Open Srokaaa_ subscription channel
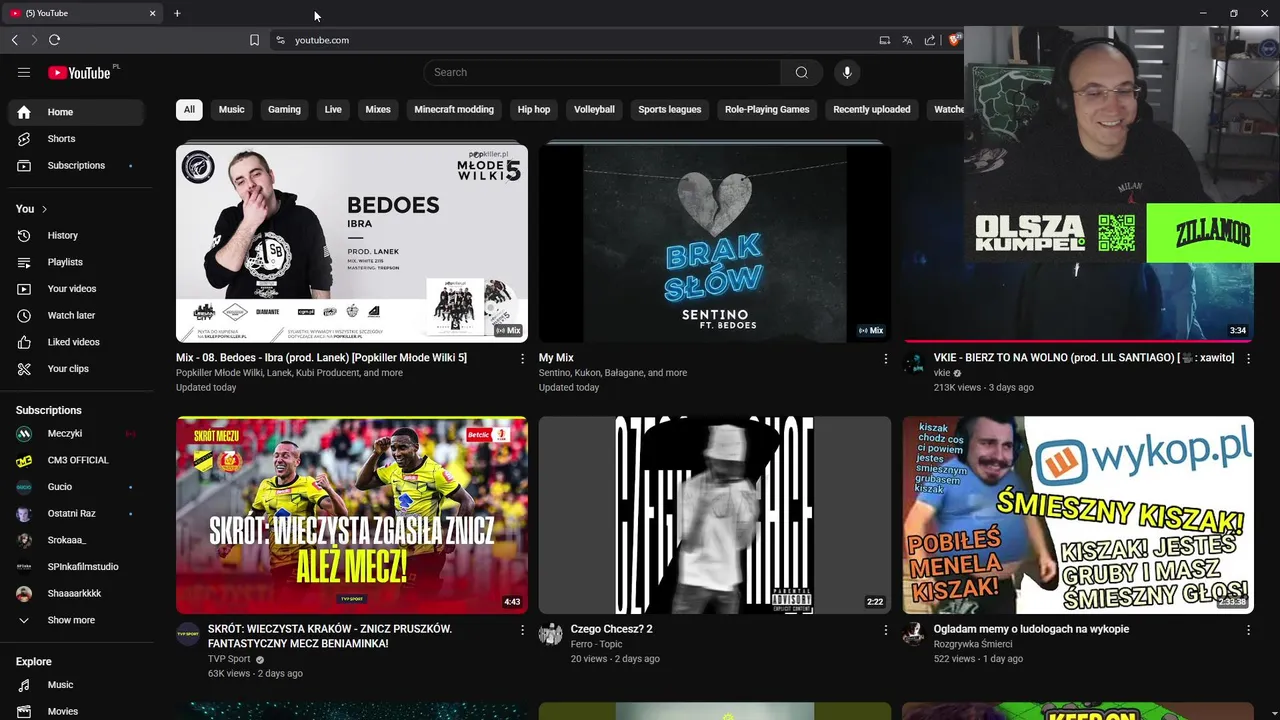This screenshot has width=1280, height=720. point(76,540)
